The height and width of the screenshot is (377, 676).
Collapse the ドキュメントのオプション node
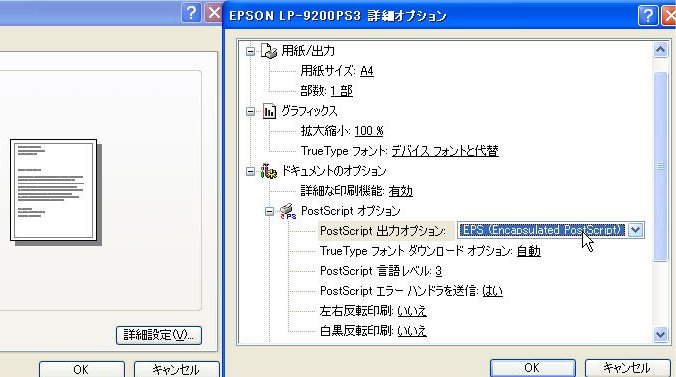click(250, 171)
